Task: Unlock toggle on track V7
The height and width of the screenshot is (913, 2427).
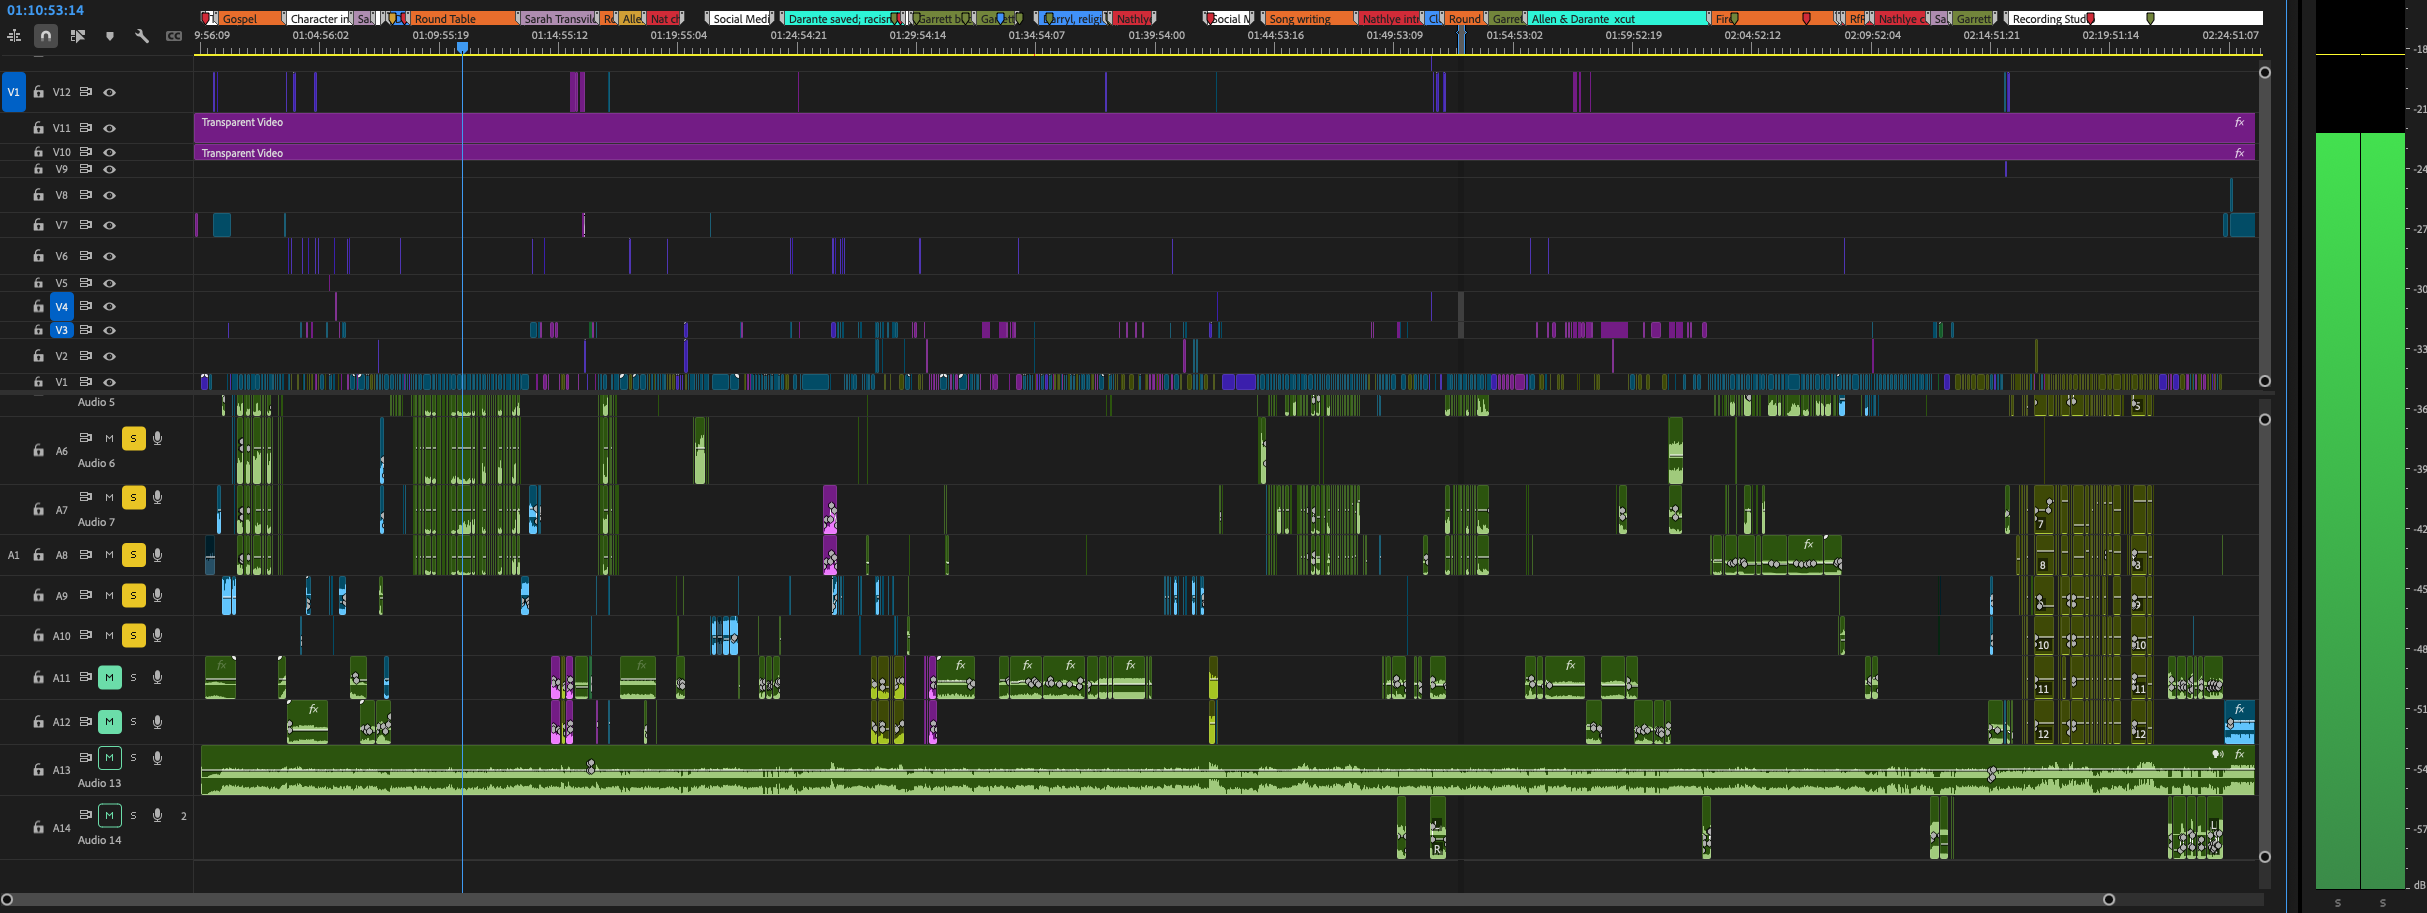Action: [x=38, y=225]
